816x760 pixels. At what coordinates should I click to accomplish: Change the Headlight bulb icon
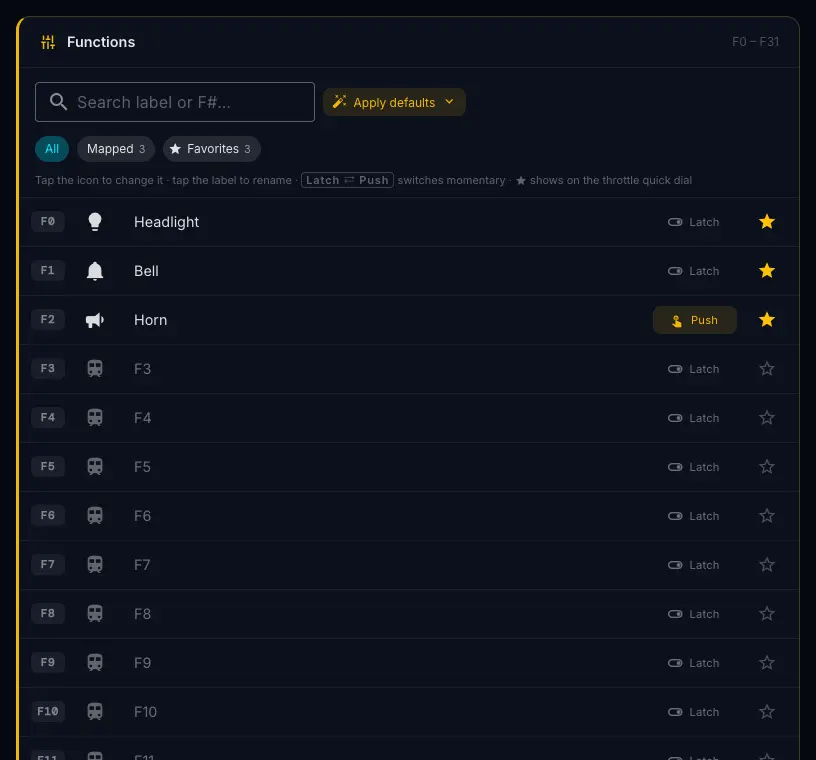point(95,222)
